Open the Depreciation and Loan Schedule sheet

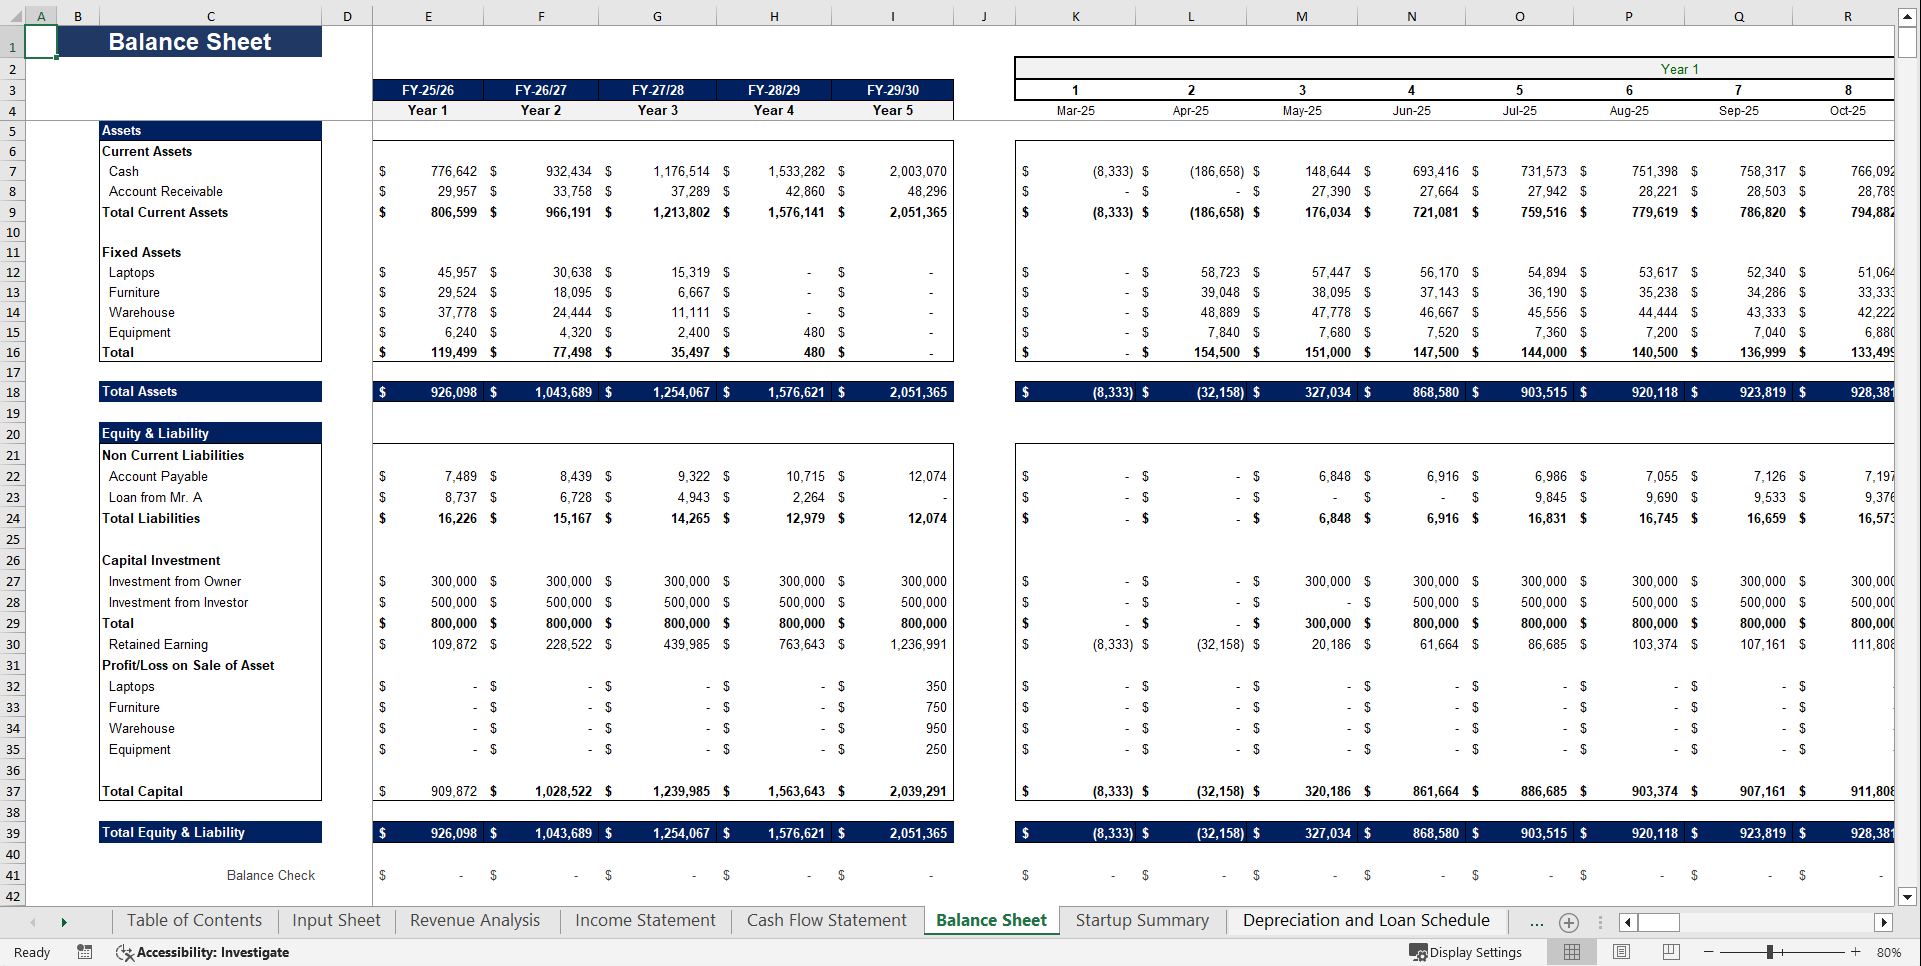point(1365,920)
